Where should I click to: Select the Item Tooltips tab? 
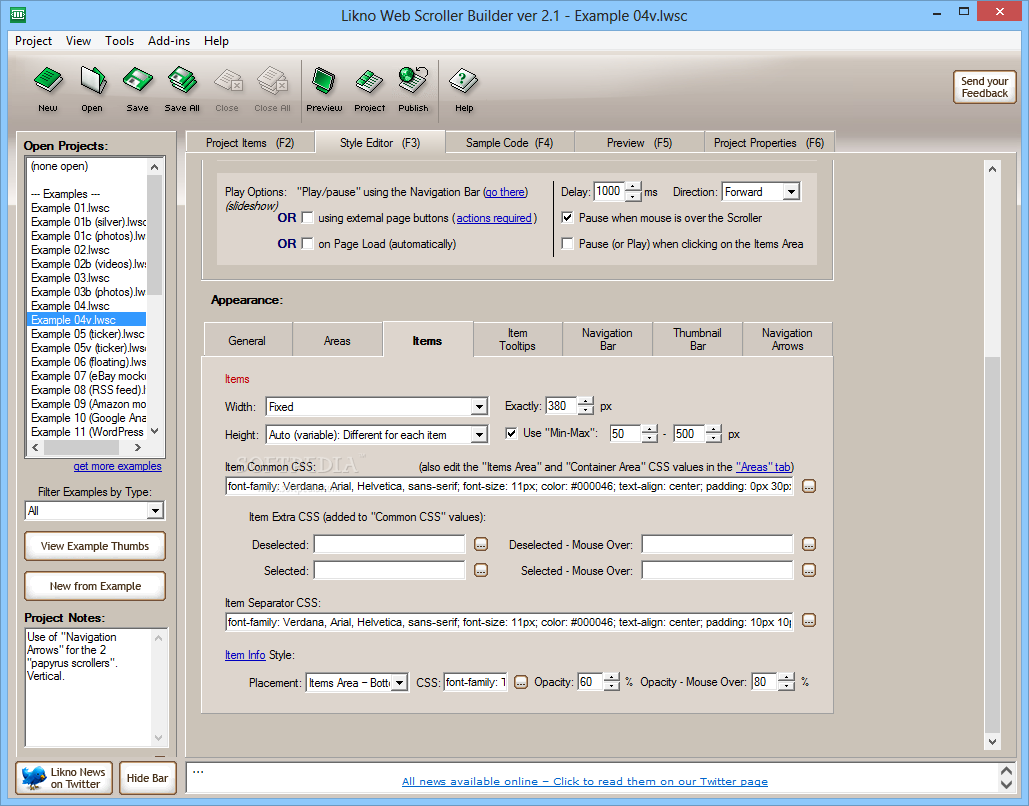tap(517, 339)
